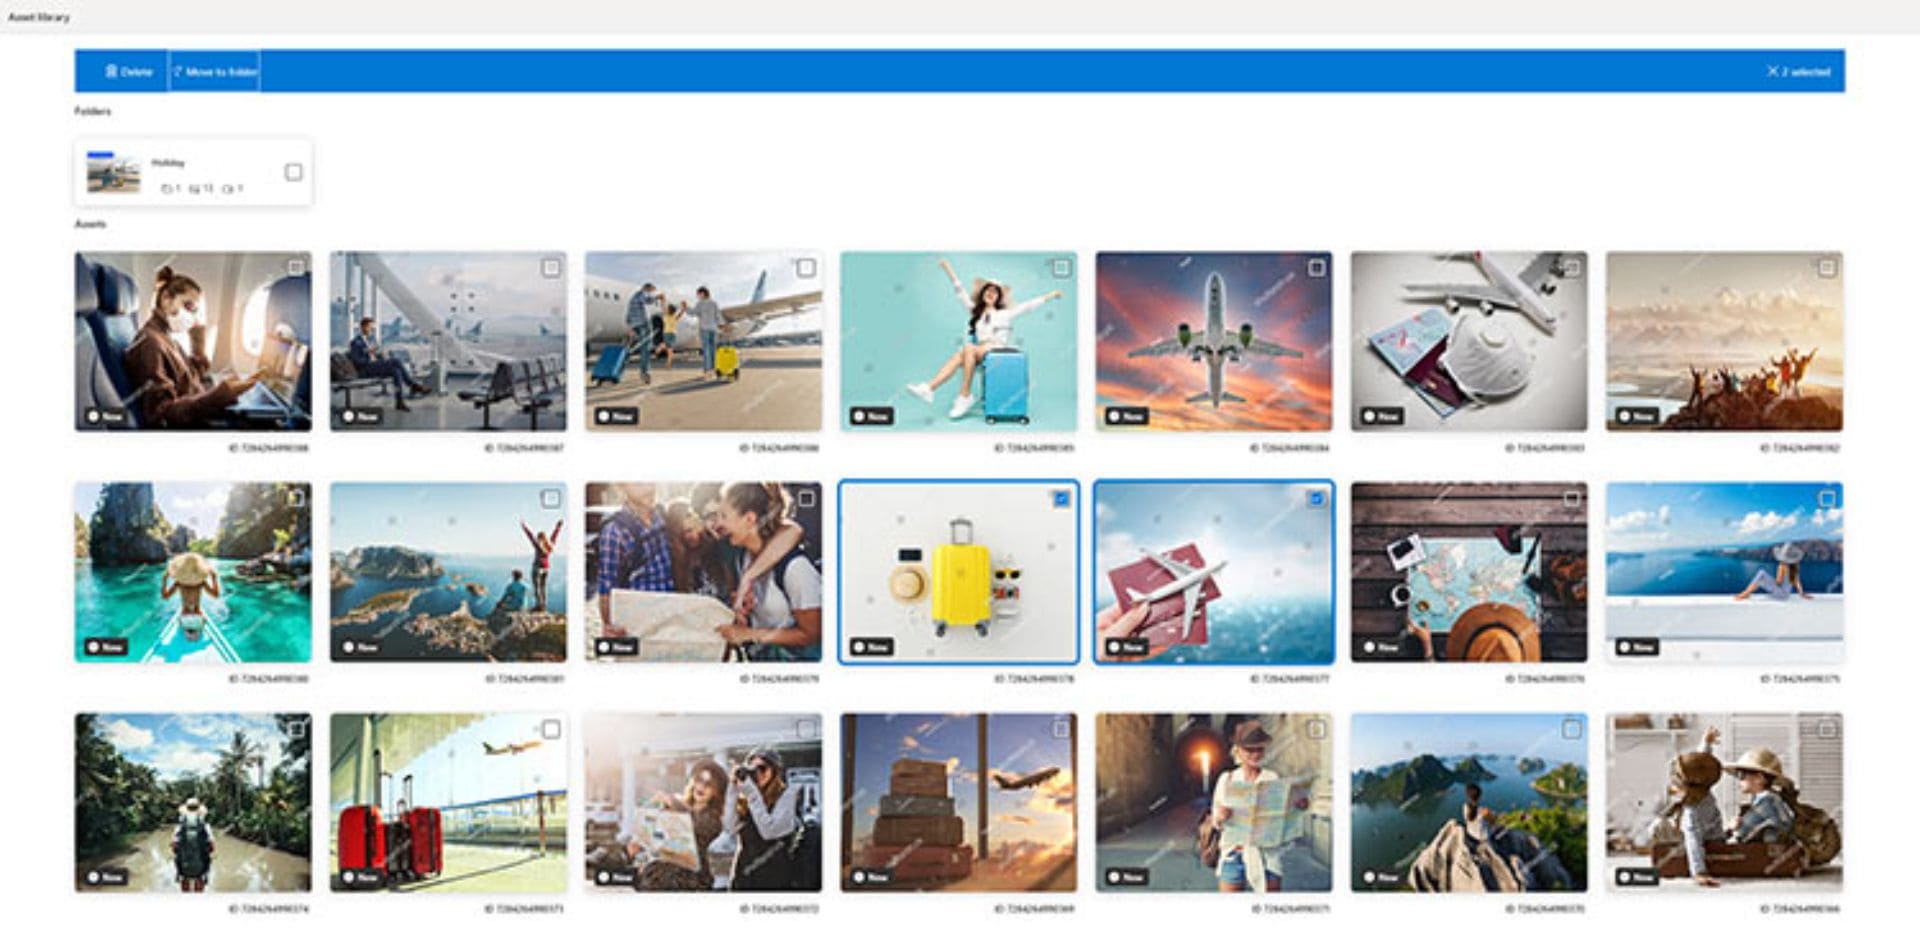Click New badge on airport lounge image

(360, 416)
